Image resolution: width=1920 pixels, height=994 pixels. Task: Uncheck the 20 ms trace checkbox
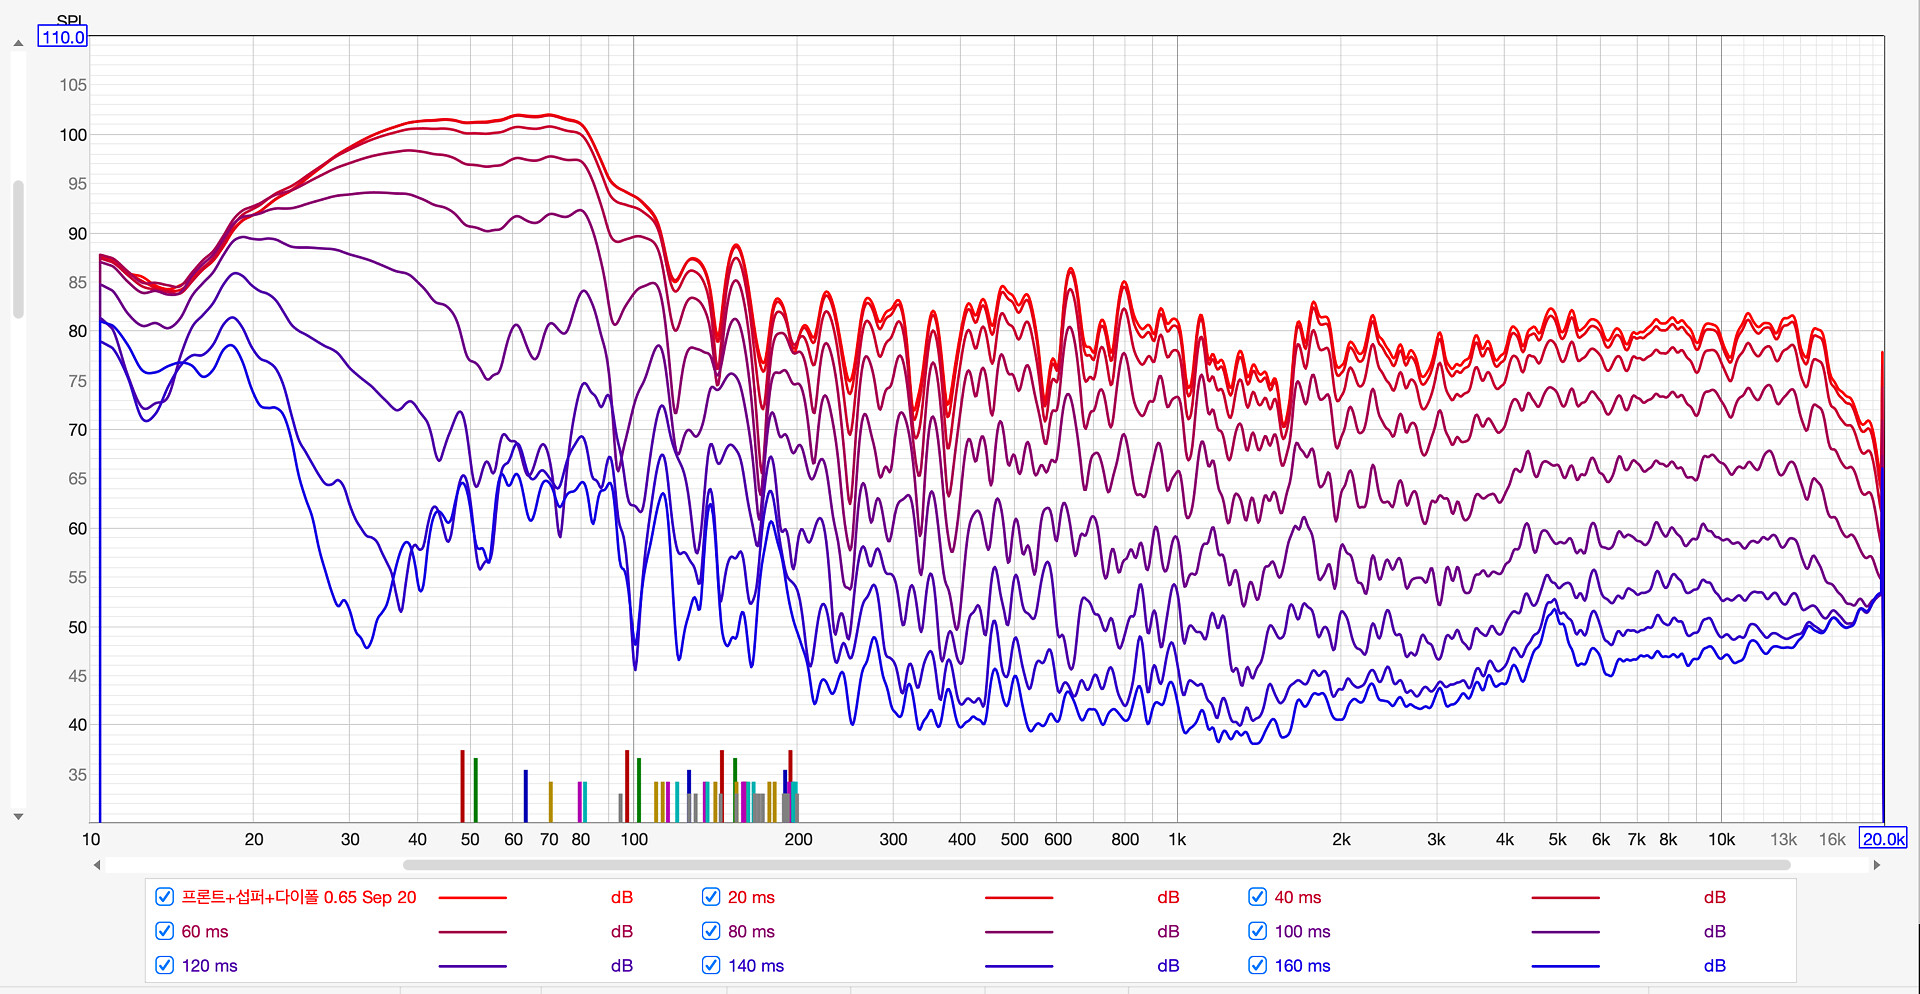[x=711, y=897]
